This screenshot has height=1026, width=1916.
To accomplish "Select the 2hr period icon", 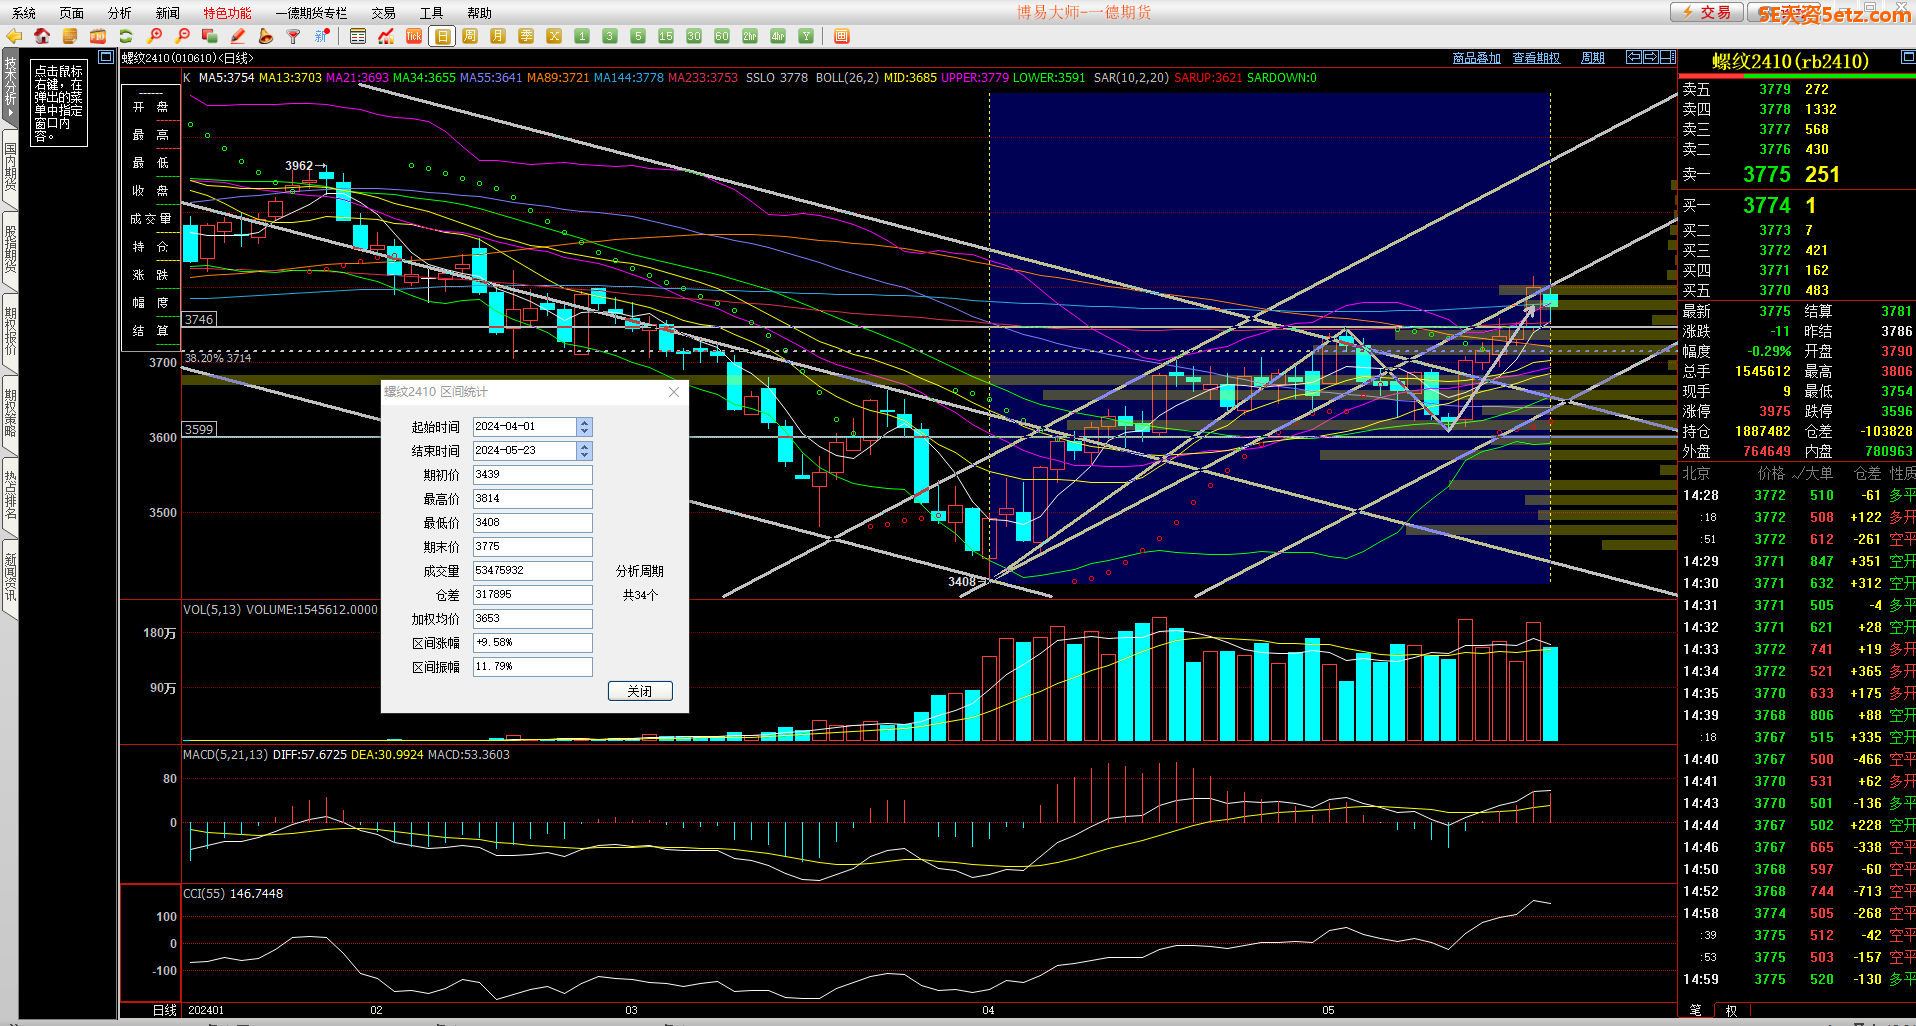I will pos(750,36).
